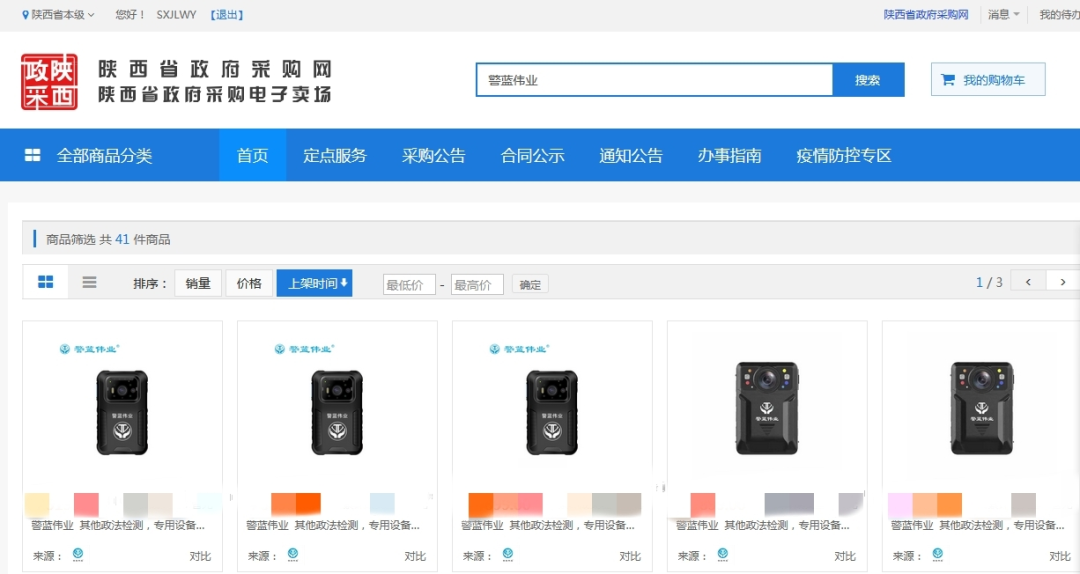Switch to list view layout icon
This screenshot has height=574, width=1080.
coord(90,282)
